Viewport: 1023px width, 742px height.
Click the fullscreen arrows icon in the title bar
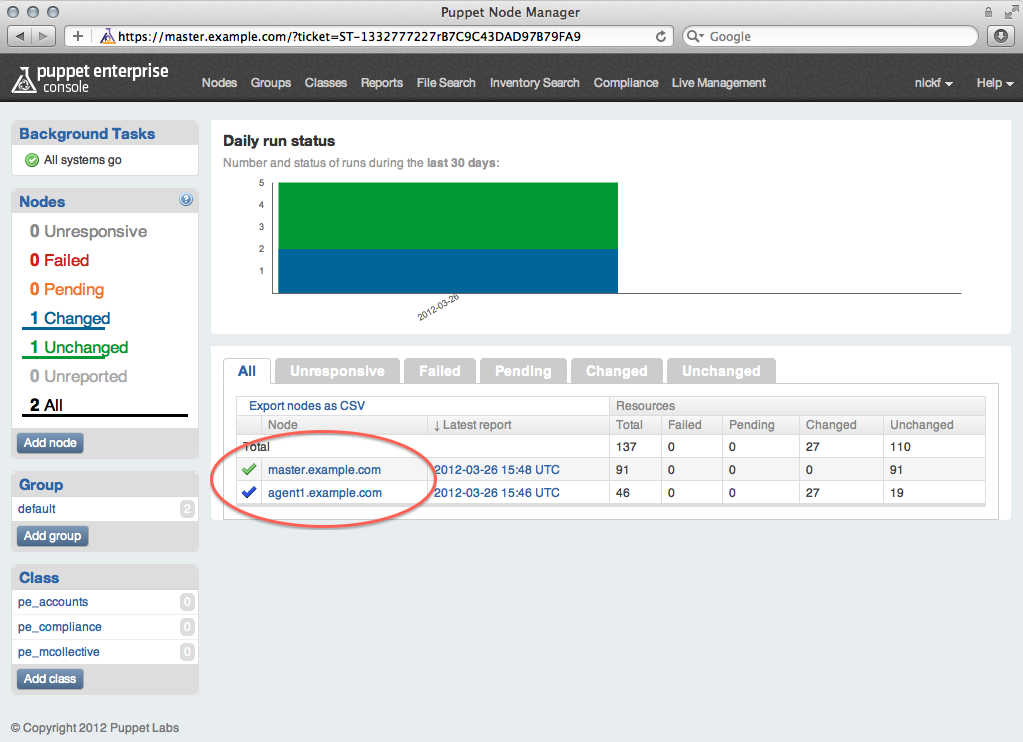click(x=1011, y=12)
